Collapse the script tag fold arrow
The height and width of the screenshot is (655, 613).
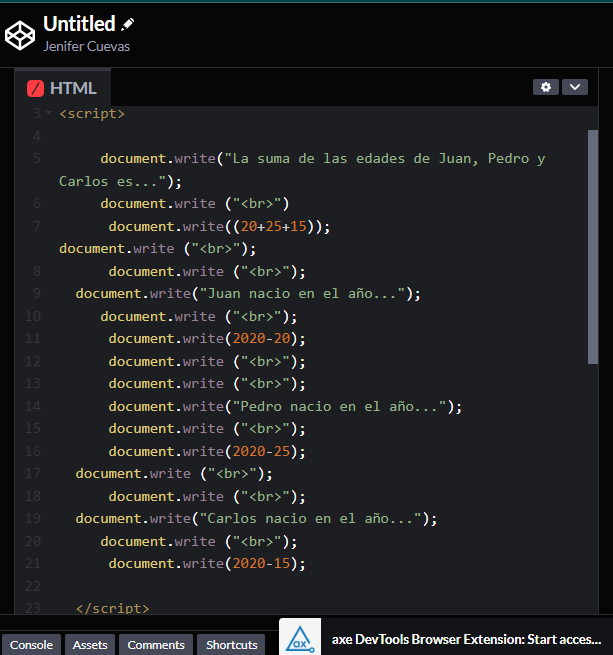[x=48, y=113]
